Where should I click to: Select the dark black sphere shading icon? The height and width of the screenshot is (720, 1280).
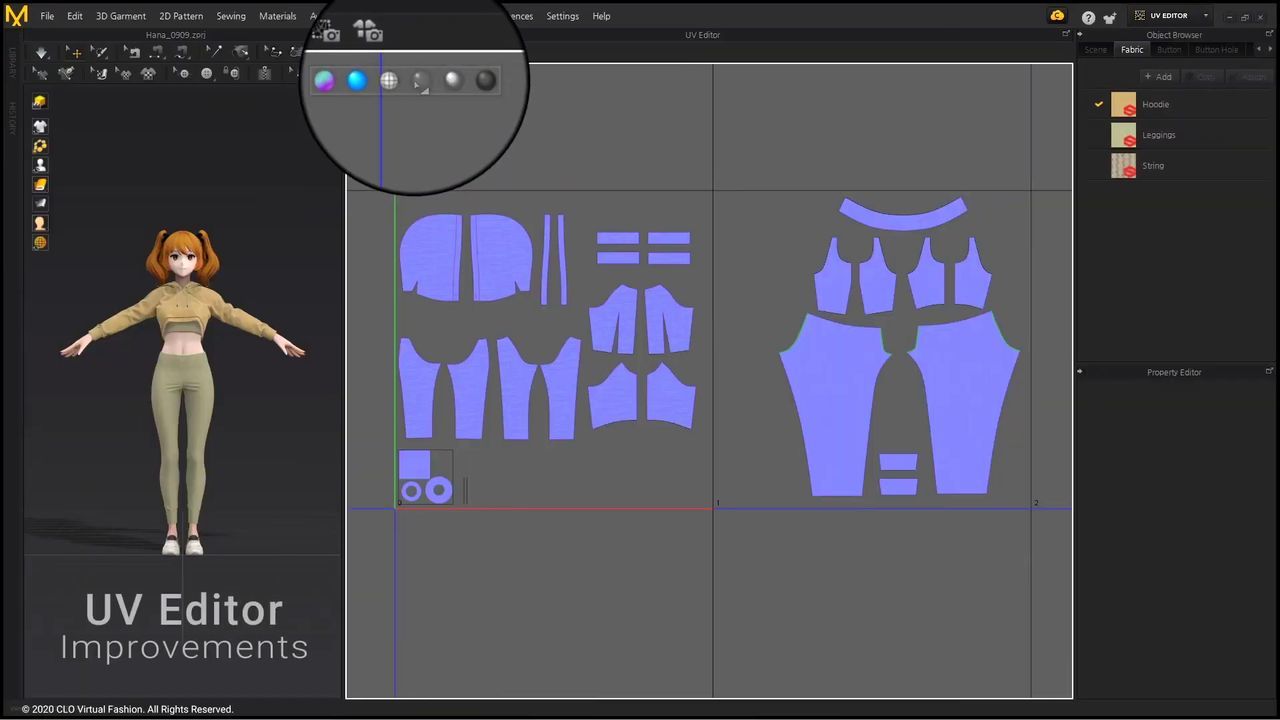tap(486, 81)
